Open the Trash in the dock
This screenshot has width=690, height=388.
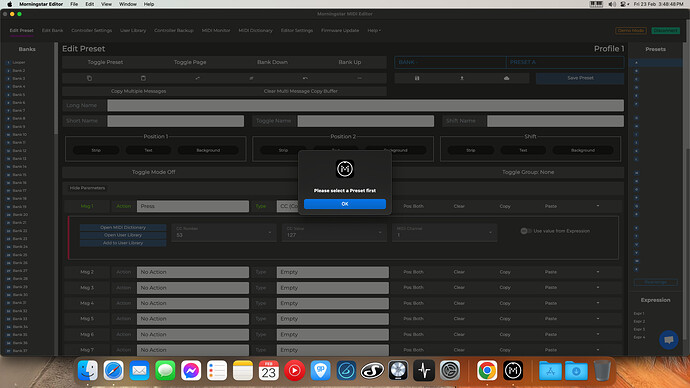[602, 370]
